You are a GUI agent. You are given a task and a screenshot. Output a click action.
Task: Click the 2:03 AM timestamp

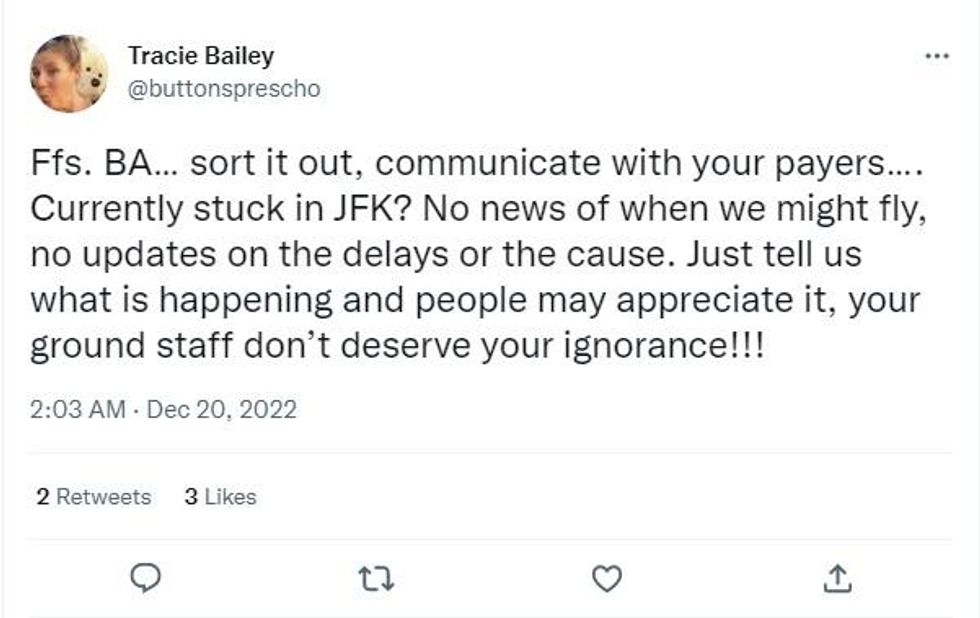coord(78,410)
